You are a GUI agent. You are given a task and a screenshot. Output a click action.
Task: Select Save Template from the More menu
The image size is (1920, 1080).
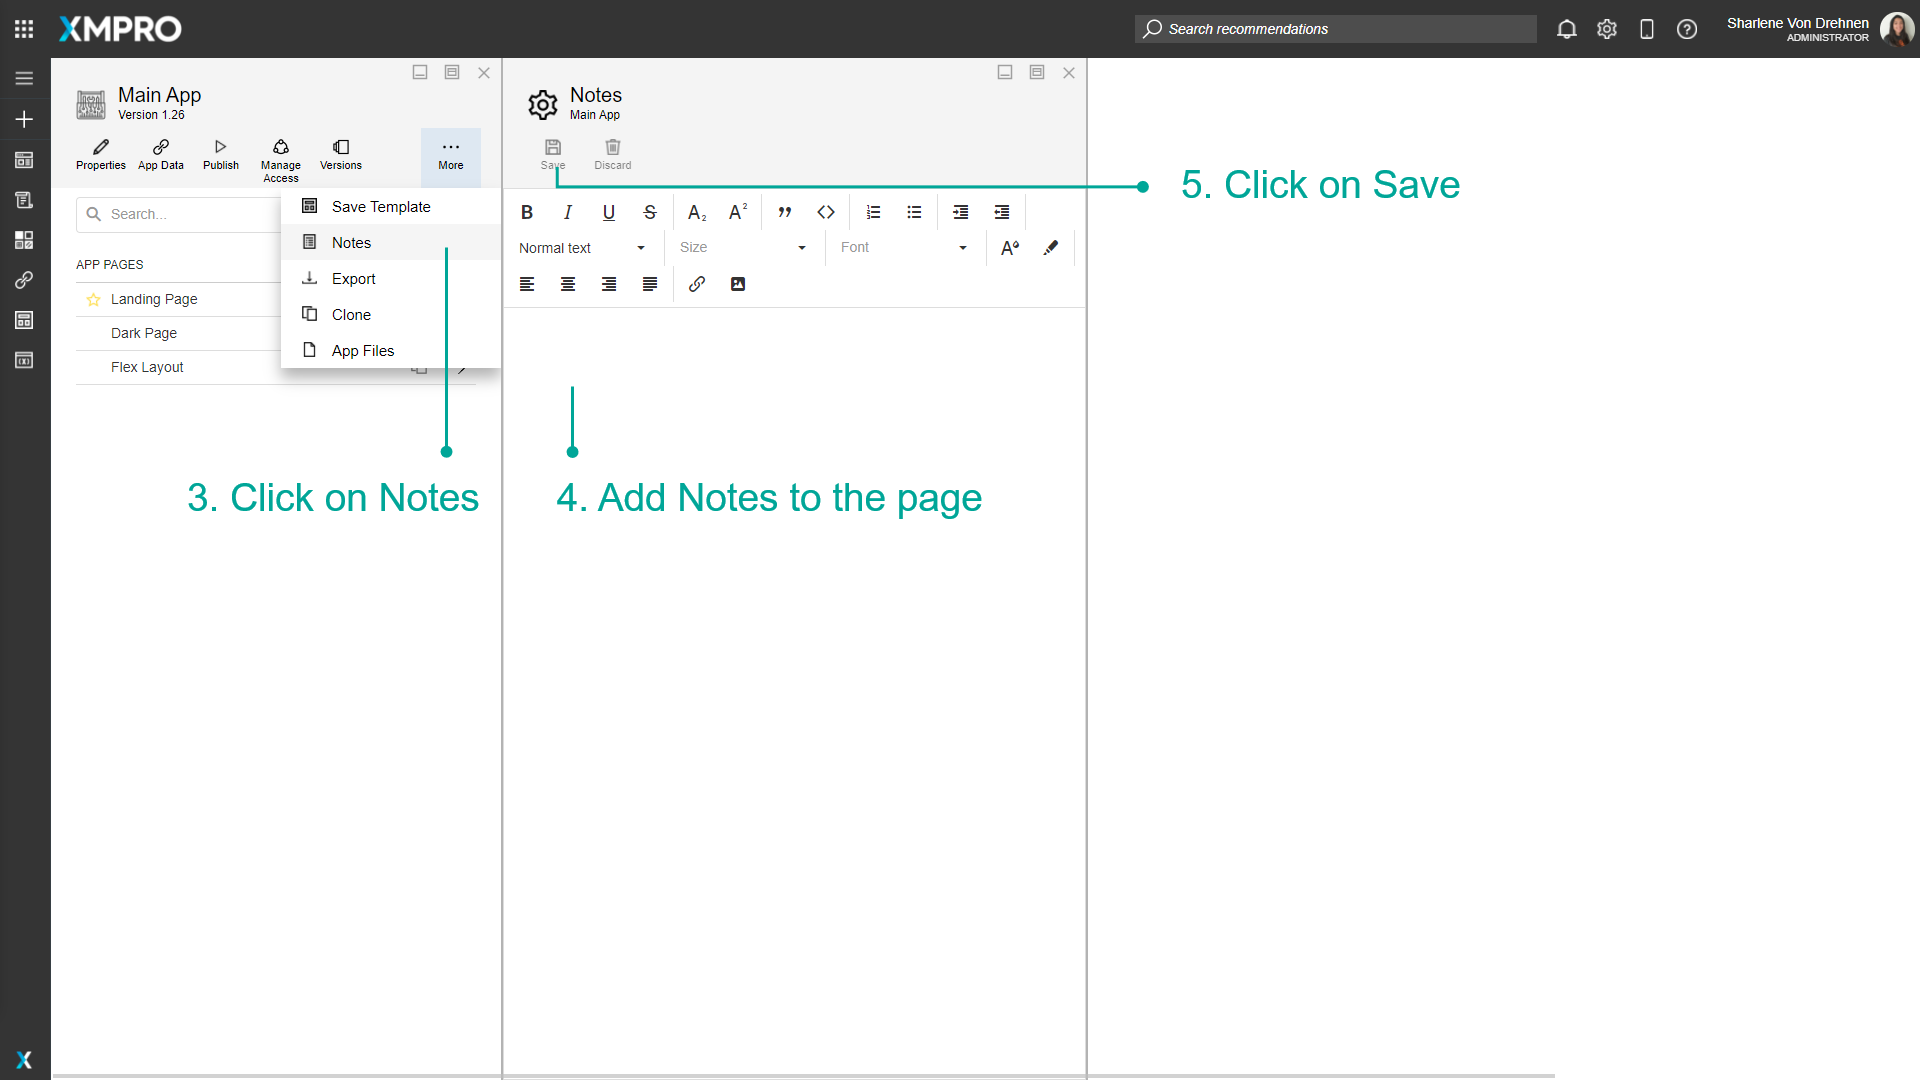pyautogui.click(x=380, y=206)
